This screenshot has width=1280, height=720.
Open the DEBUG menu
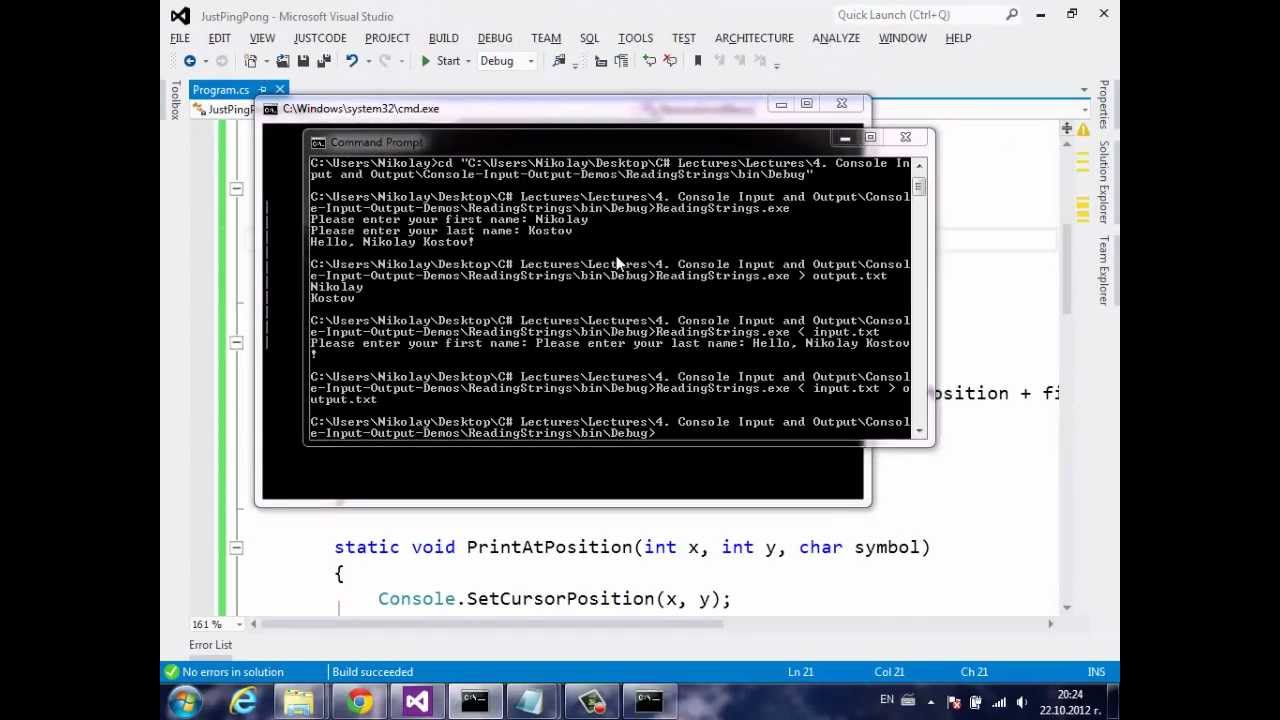pos(495,38)
